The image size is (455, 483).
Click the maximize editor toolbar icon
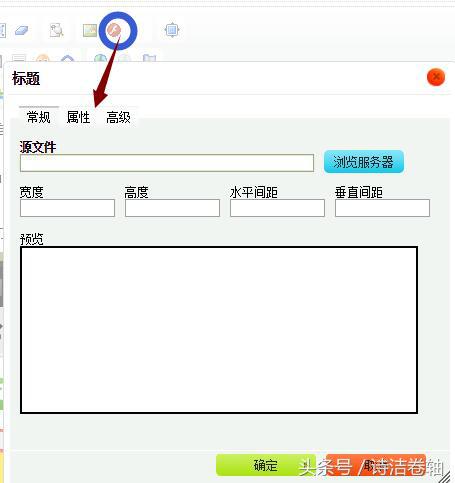tap(172, 30)
